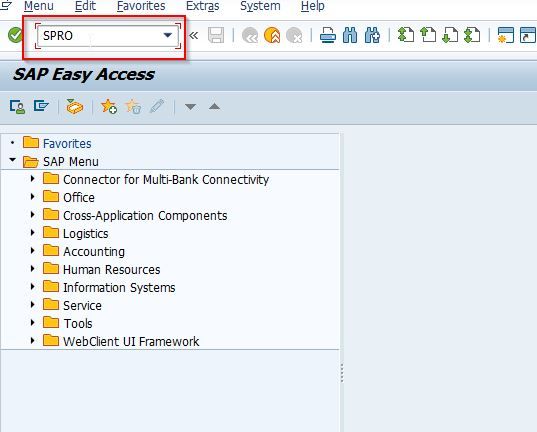Open the System menu

(x=260, y=6)
